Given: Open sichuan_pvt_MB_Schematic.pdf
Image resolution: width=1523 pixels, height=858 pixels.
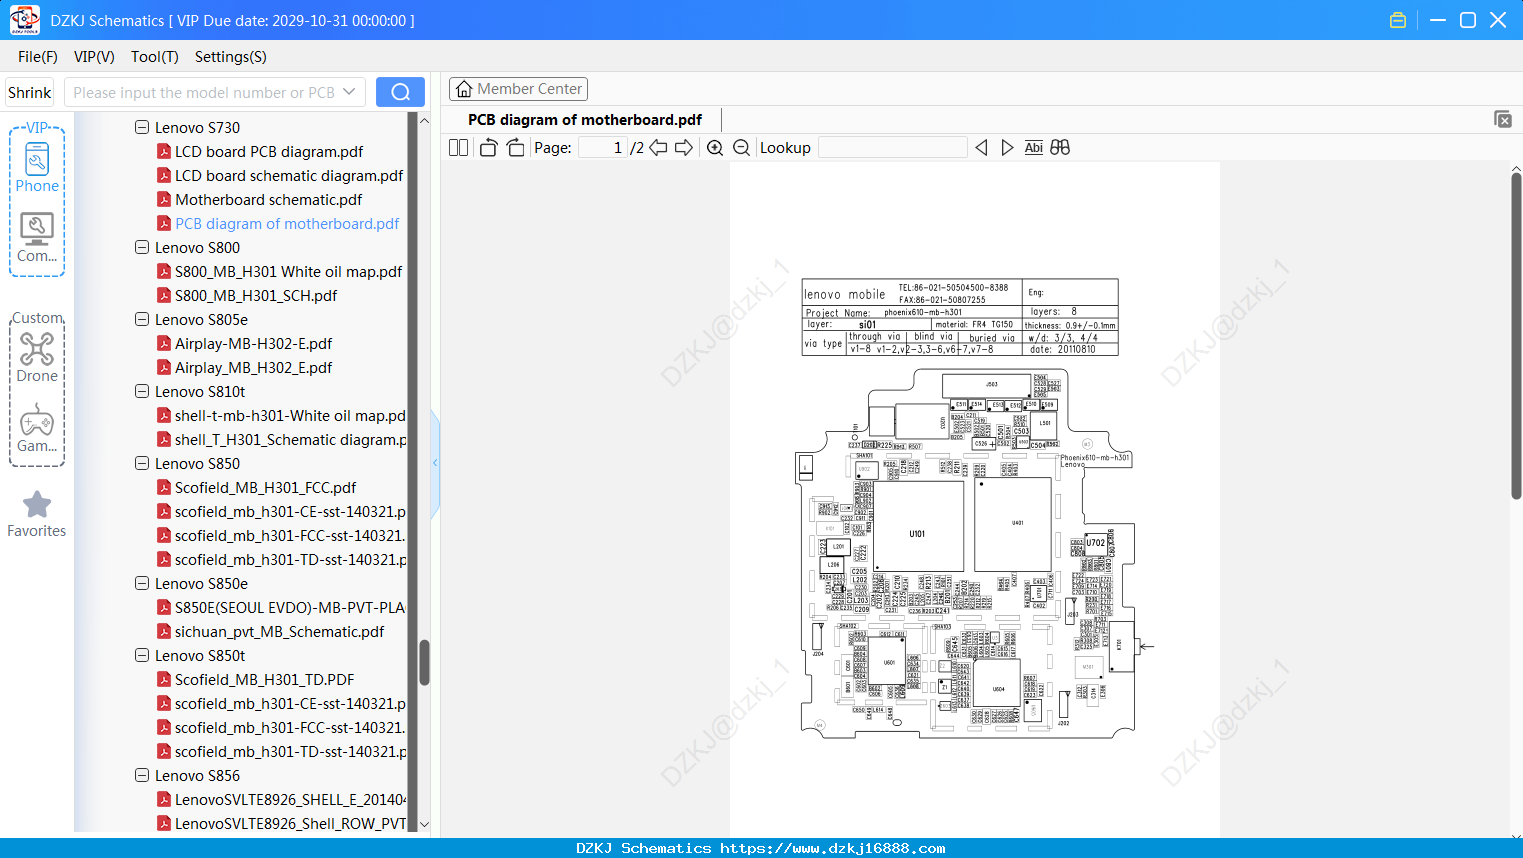Looking at the screenshot, I should (x=279, y=632).
